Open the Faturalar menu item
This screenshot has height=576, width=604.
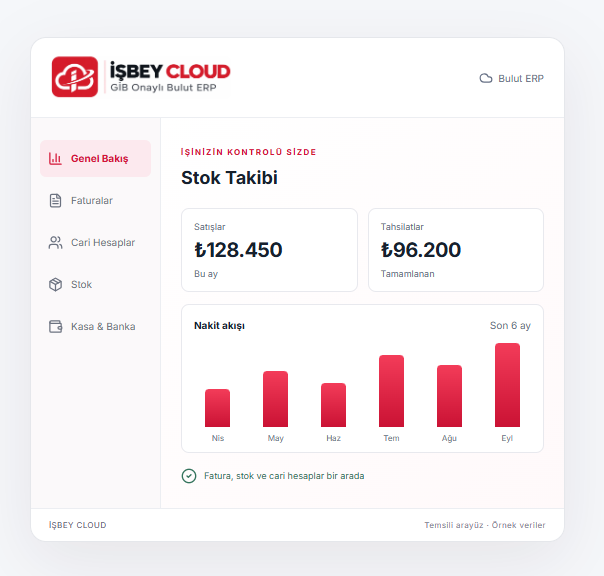(x=96, y=200)
